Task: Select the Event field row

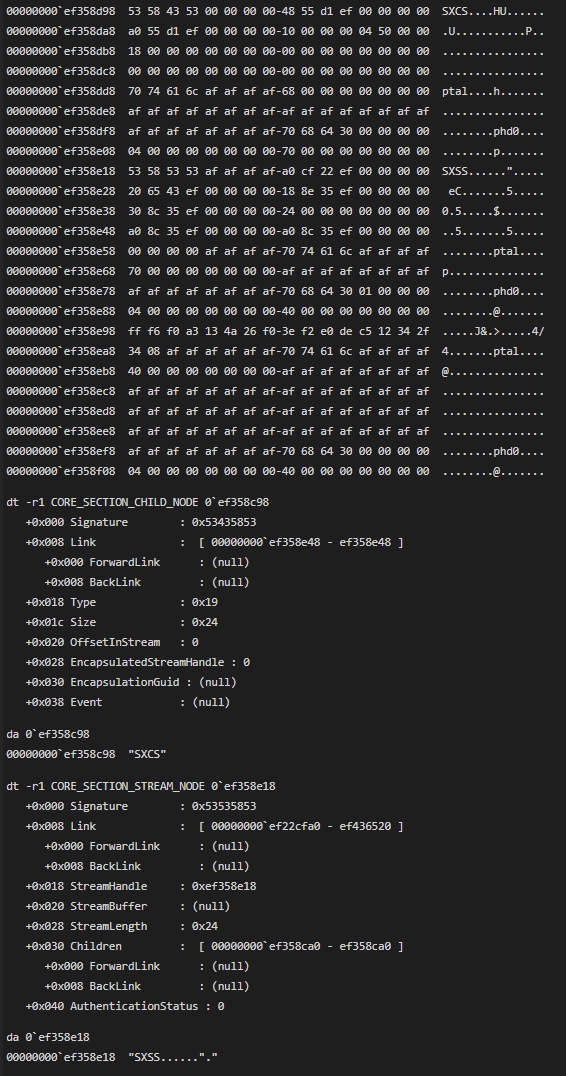Action: coord(128,702)
